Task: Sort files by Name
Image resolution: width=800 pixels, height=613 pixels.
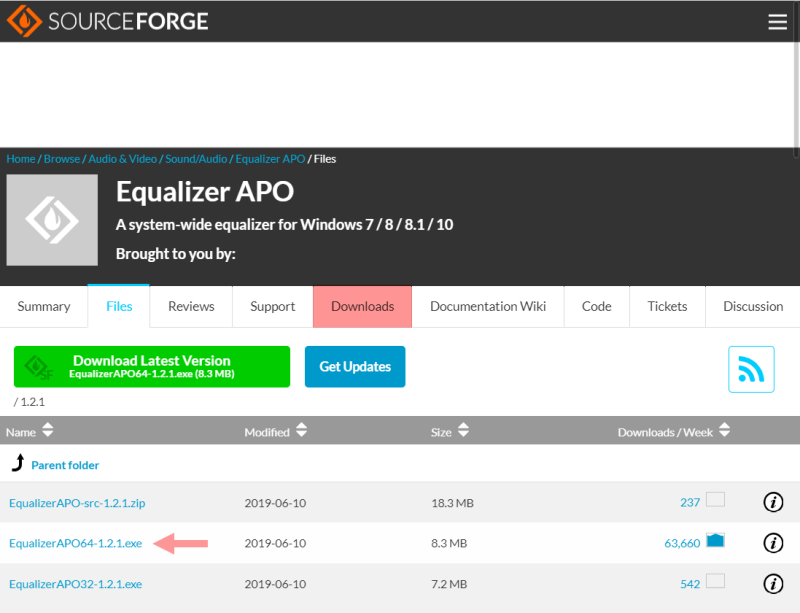Action: pyautogui.click(x=30, y=431)
